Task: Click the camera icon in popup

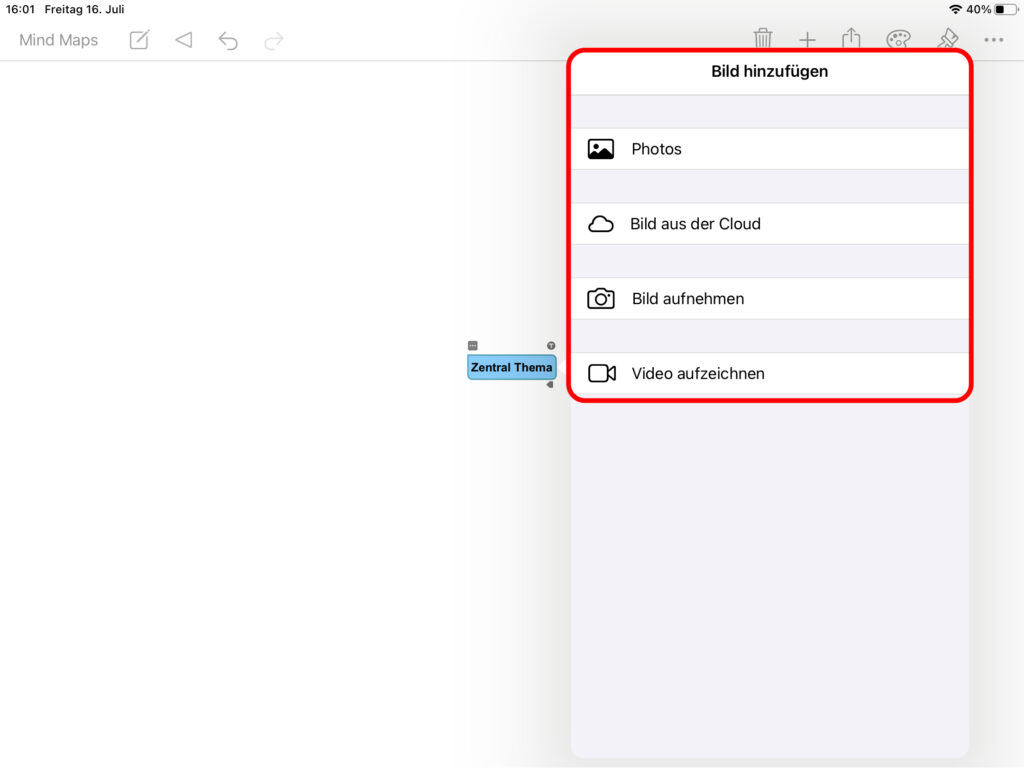Action: pyautogui.click(x=601, y=299)
